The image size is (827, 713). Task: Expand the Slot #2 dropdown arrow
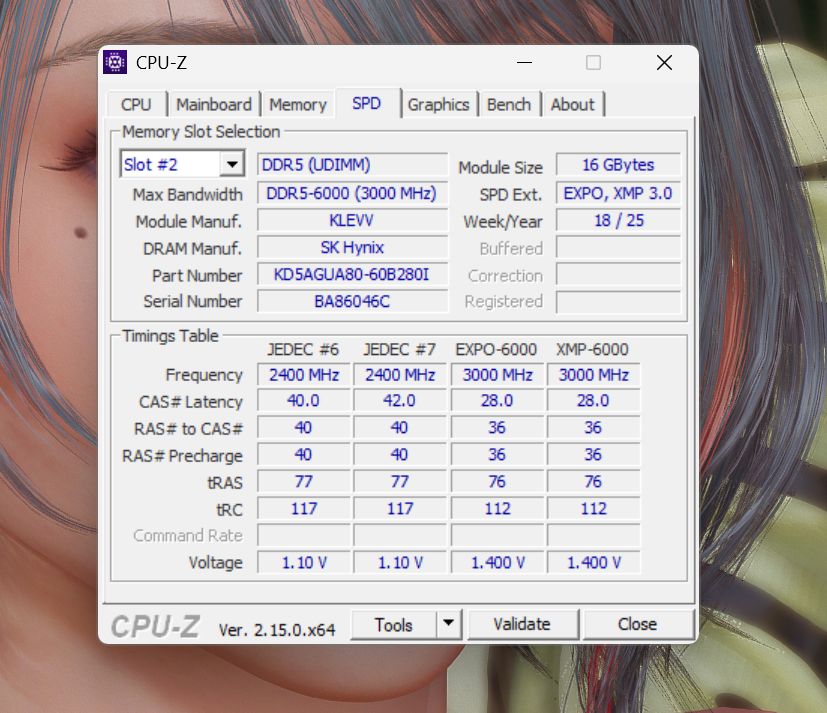coord(232,164)
